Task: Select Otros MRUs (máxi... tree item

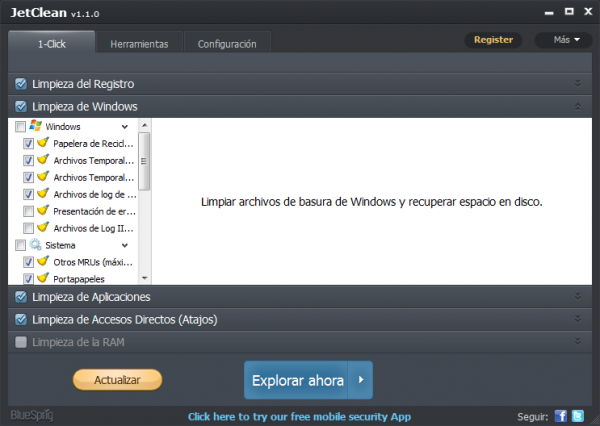Action: click(93, 262)
